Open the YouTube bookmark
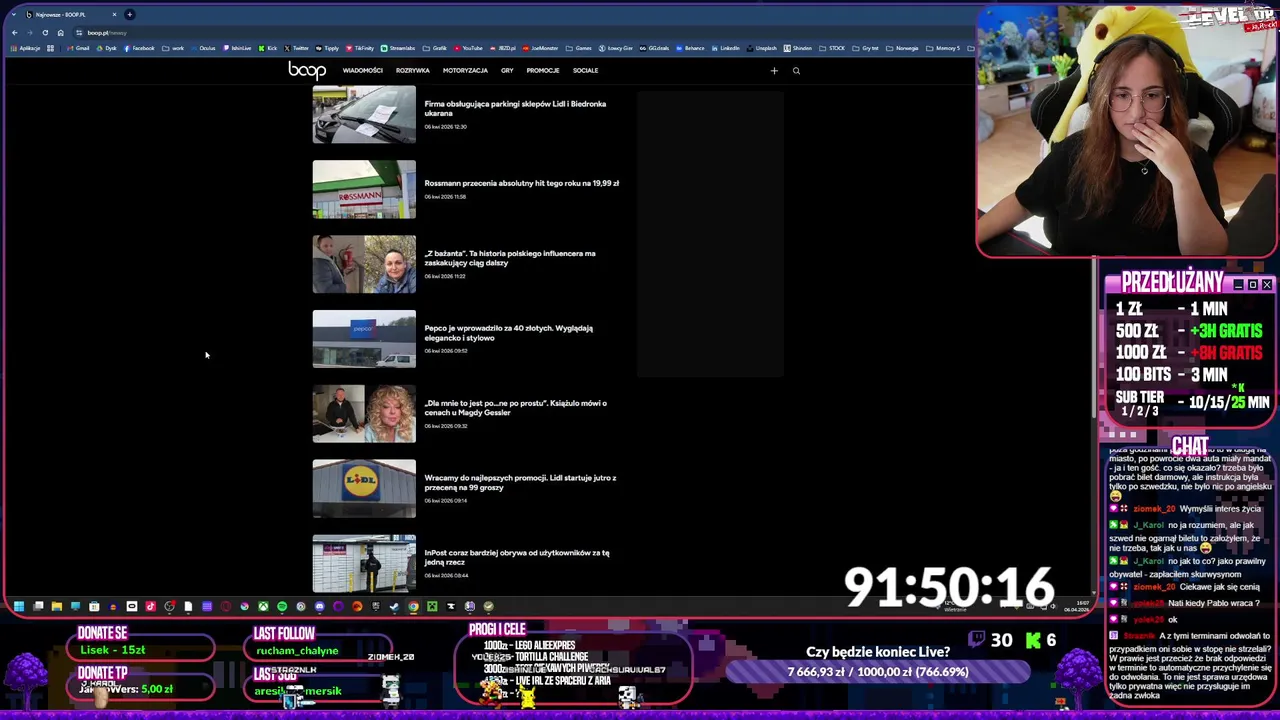This screenshot has height=720, width=1280. [x=468, y=48]
